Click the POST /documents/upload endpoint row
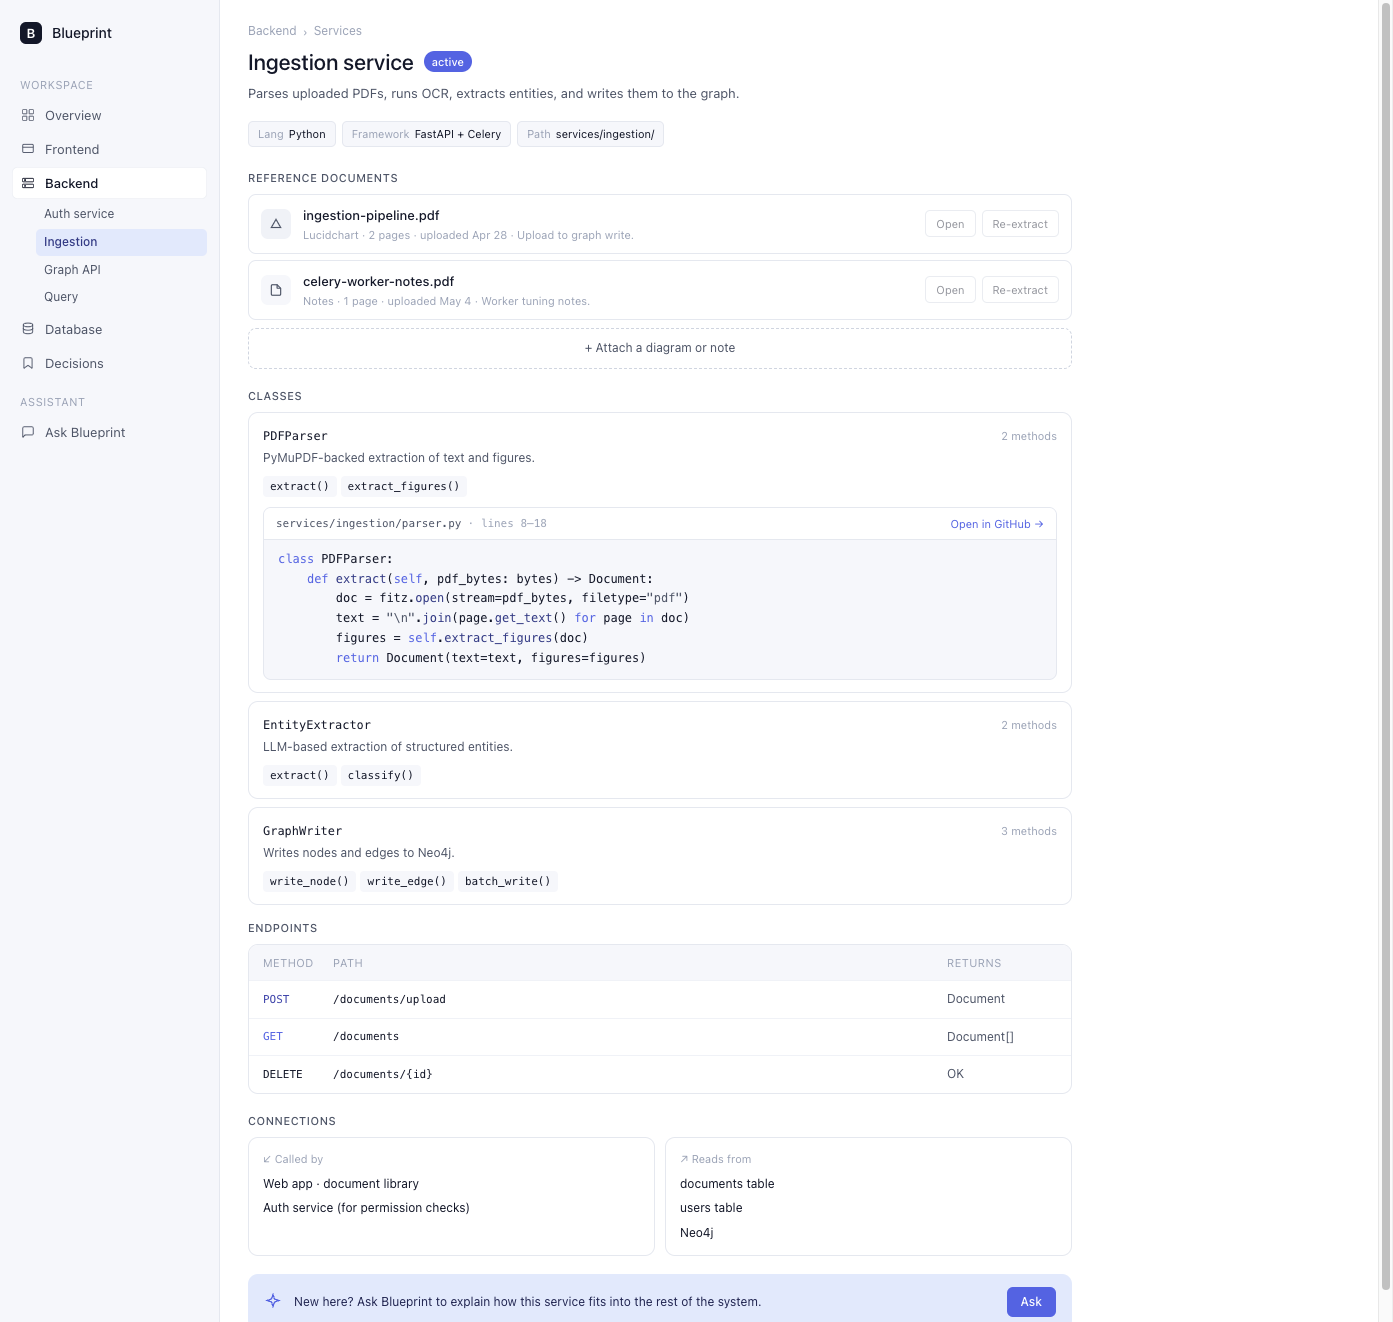This screenshot has width=1393, height=1322. 660,999
